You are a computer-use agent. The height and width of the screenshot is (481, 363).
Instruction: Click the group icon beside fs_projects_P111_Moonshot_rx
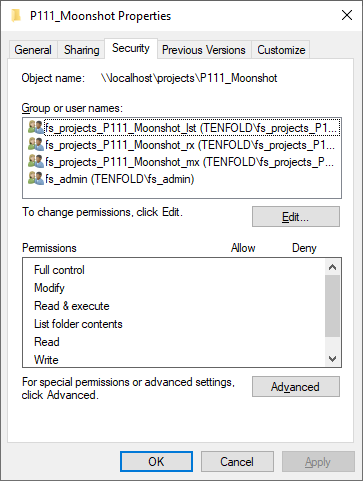(x=36, y=145)
